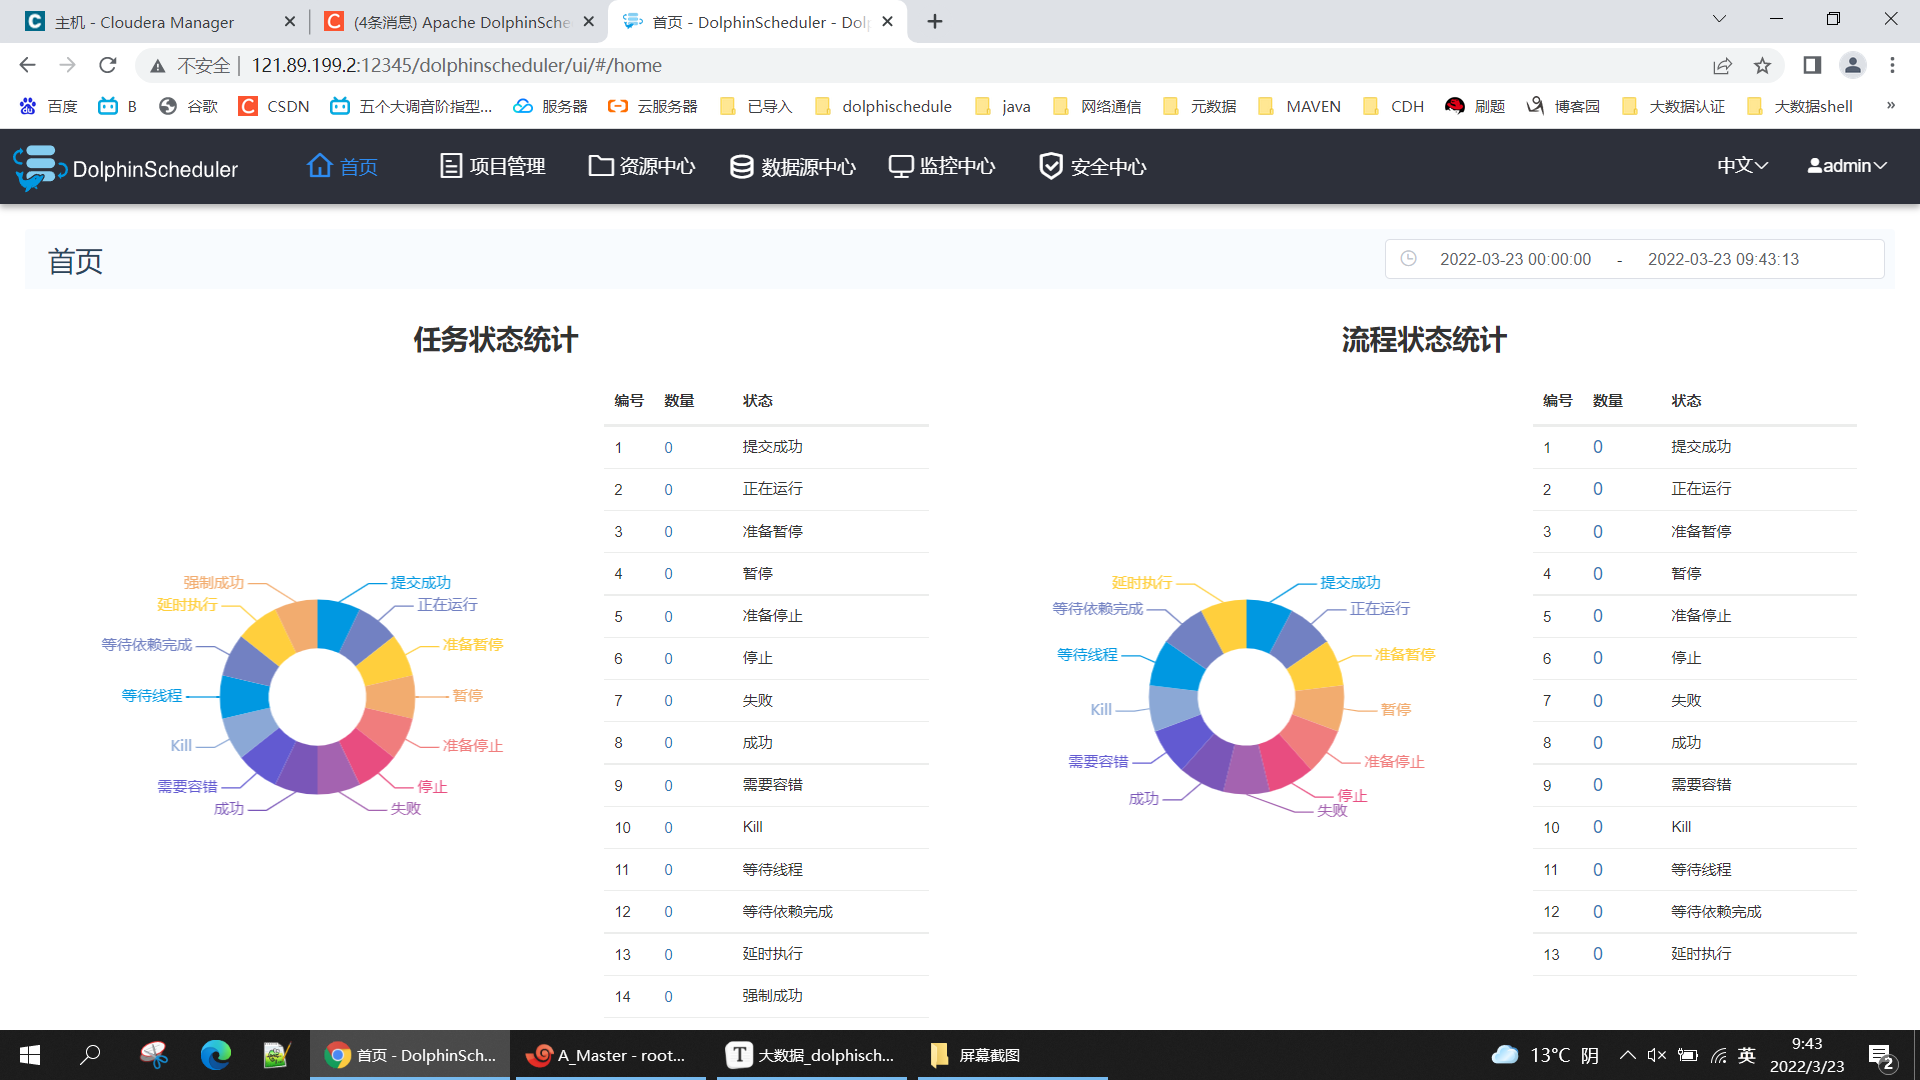The image size is (1920, 1080).
Task: Expand the bookmarks overflow chevron
Action: (1890, 106)
